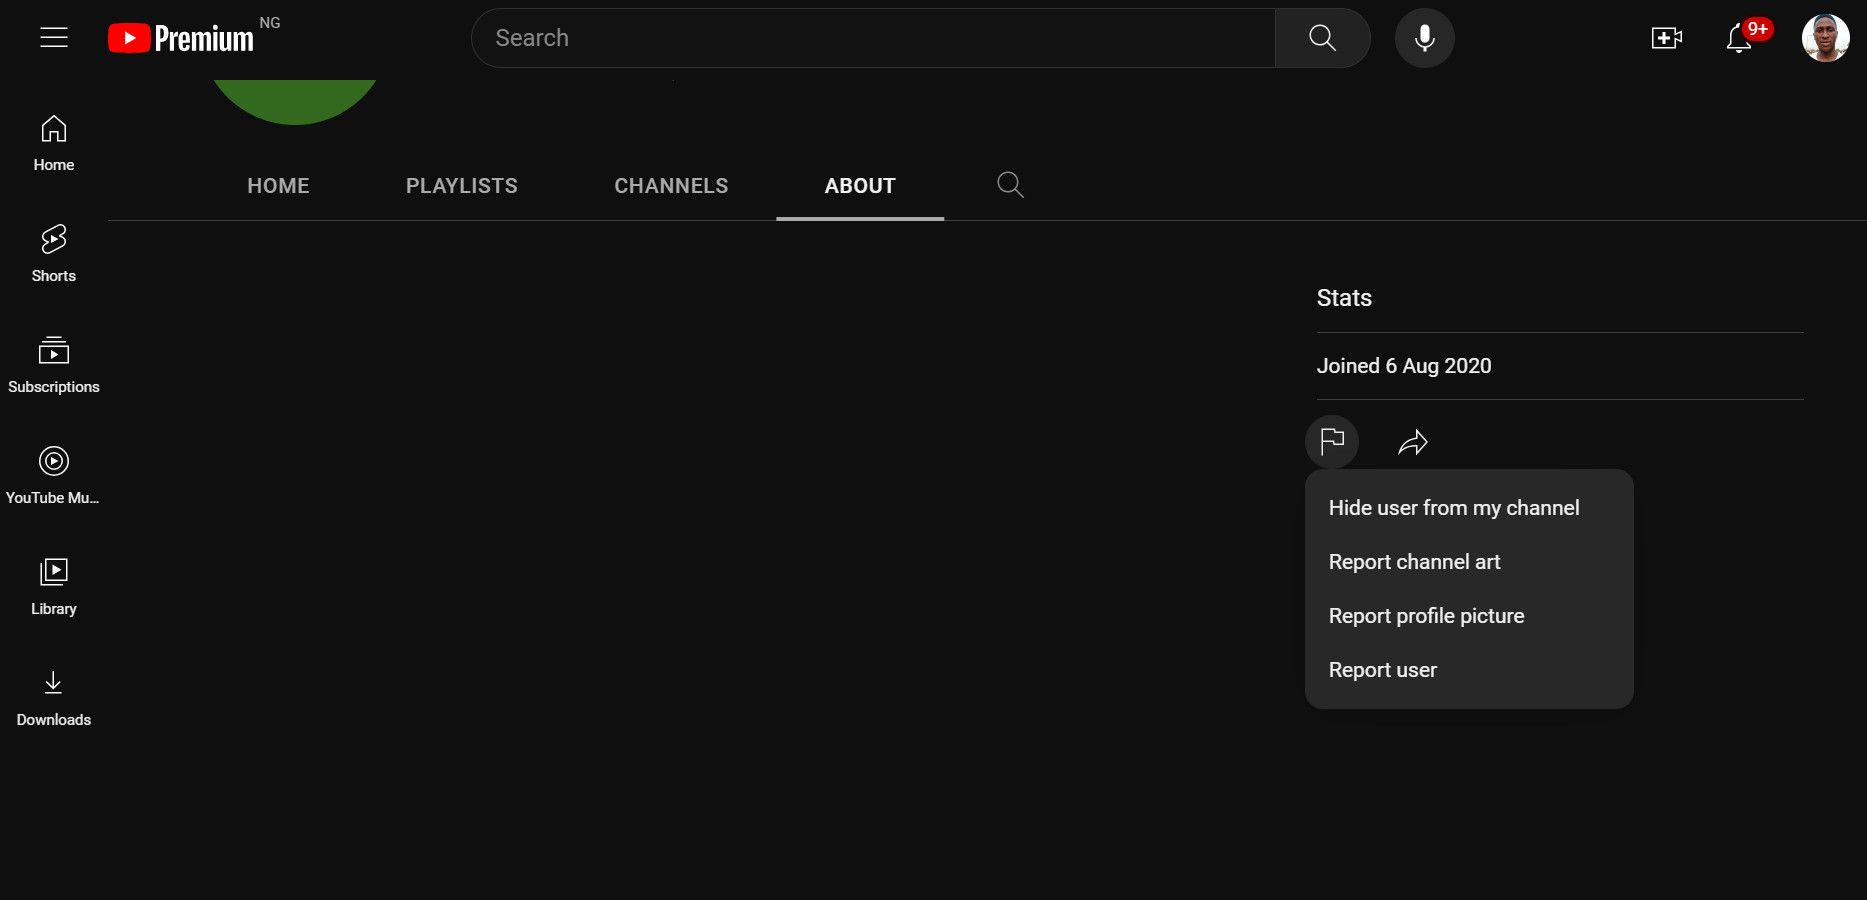Select the ABOUT tab

click(x=860, y=186)
